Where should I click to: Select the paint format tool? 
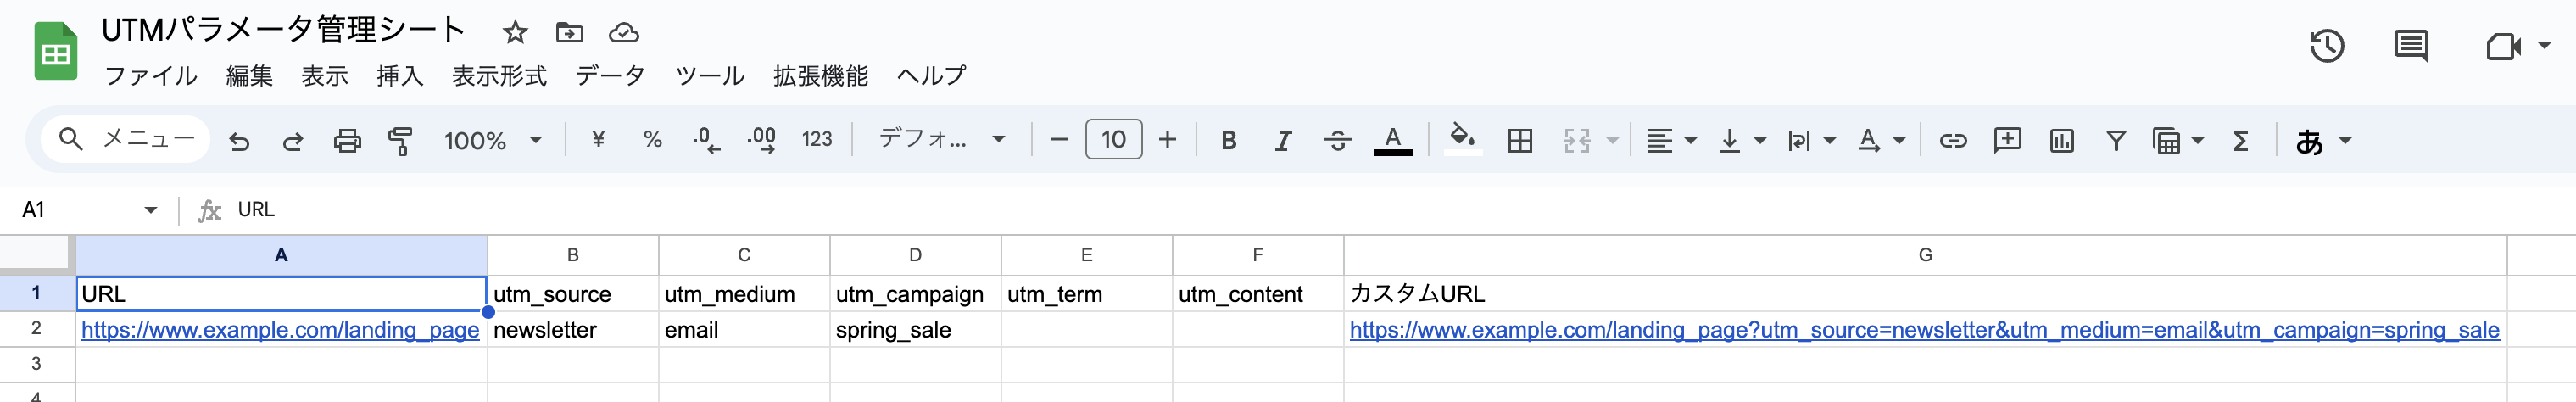click(x=400, y=140)
